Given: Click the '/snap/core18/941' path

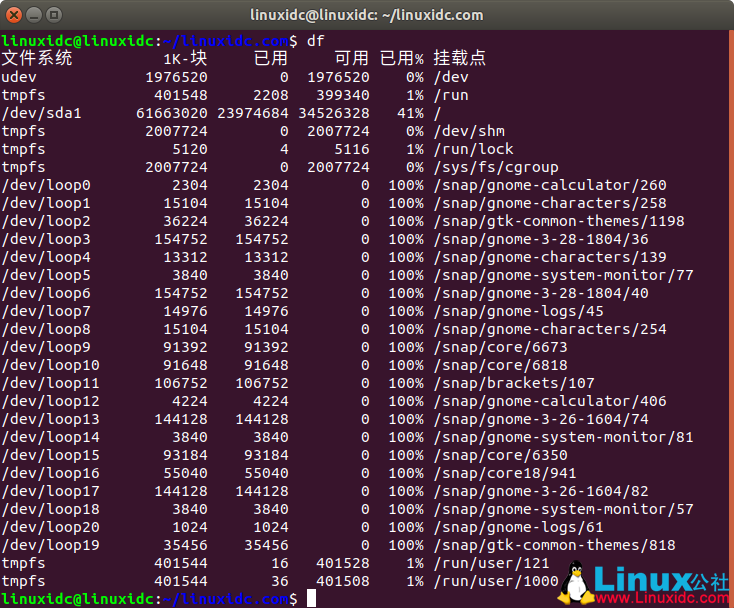Looking at the screenshot, I should (505, 473).
